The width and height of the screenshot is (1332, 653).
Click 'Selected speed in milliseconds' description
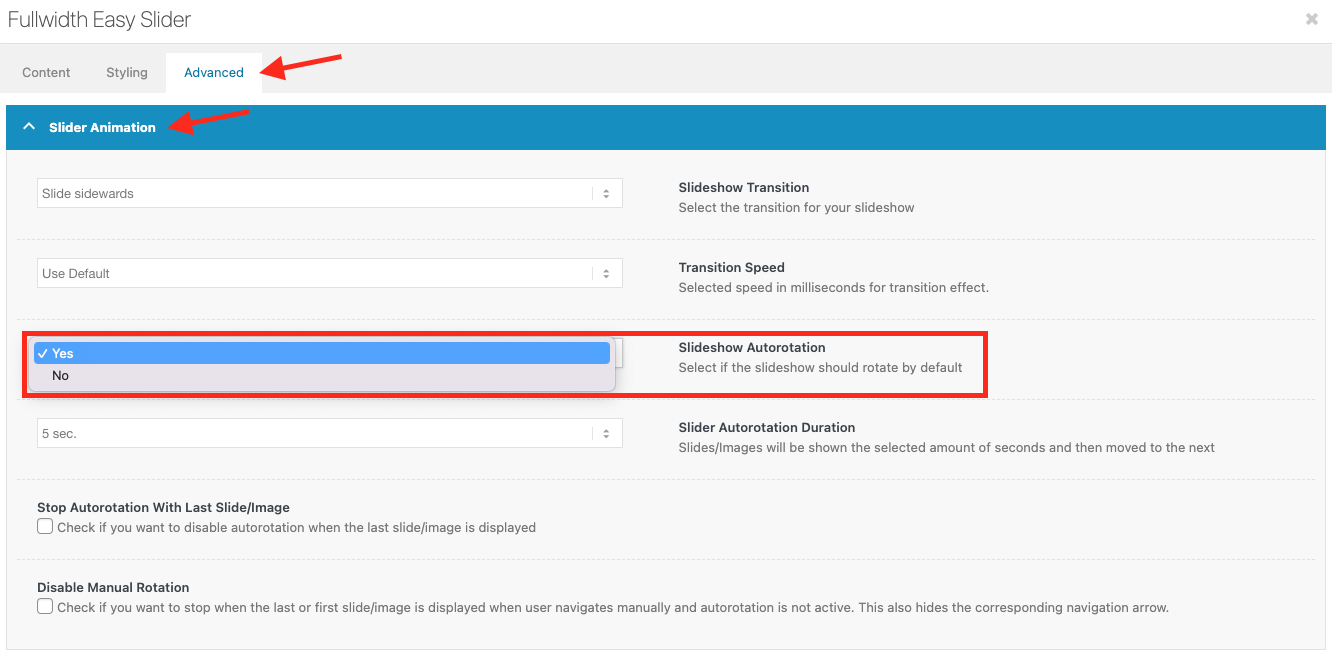pyautogui.click(x=834, y=287)
